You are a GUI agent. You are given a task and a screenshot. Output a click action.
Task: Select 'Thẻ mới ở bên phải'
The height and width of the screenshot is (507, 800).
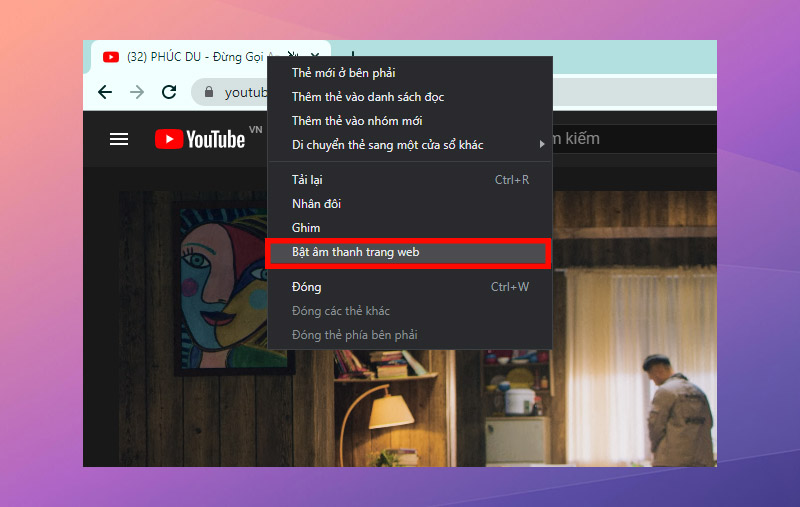coord(343,73)
